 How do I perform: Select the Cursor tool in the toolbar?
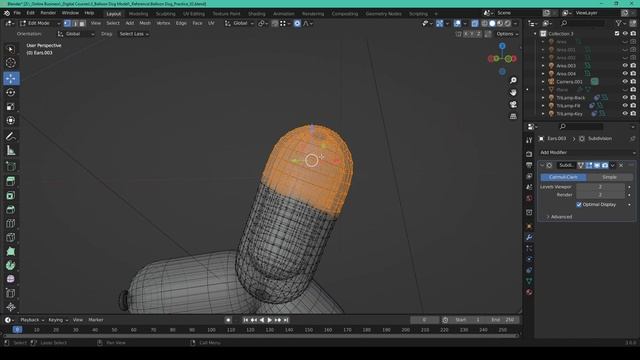pyautogui.click(x=11, y=63)
